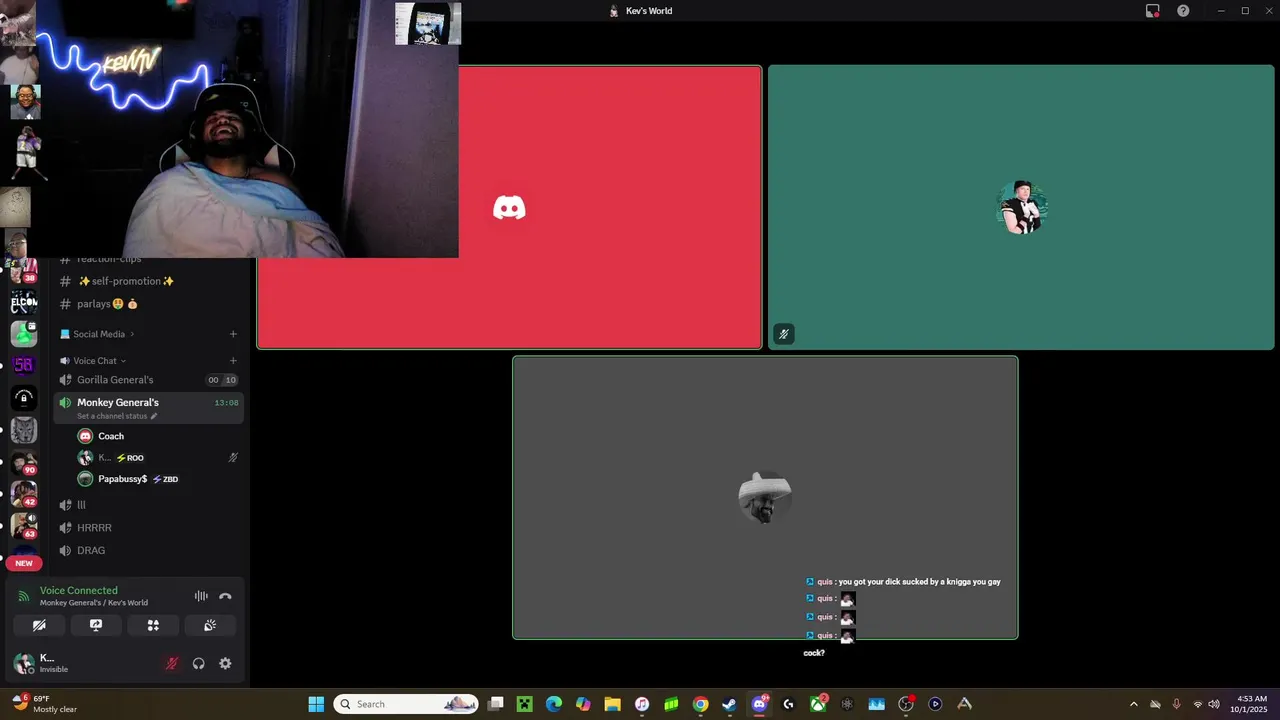
Task: Open the weather widget 69°F
Action: pyautogui.click(x=44, y=704)
